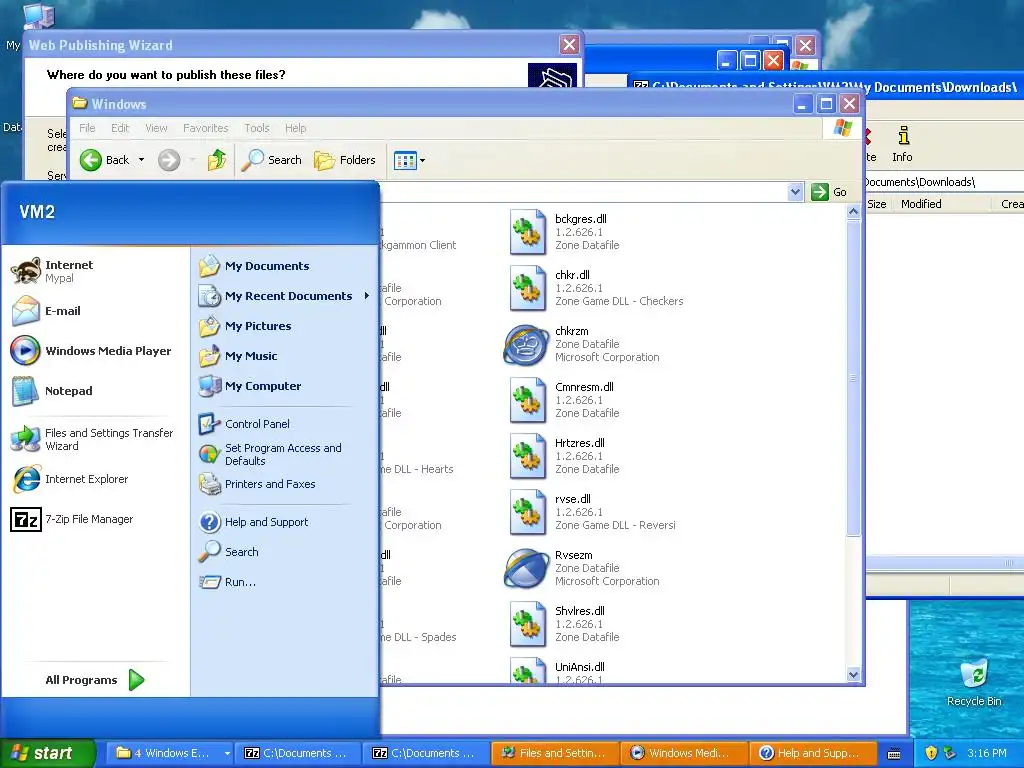This screenshot has width=1024, height=768.
Task: Select Hrtzres.dll file
Action: [565, 456]
